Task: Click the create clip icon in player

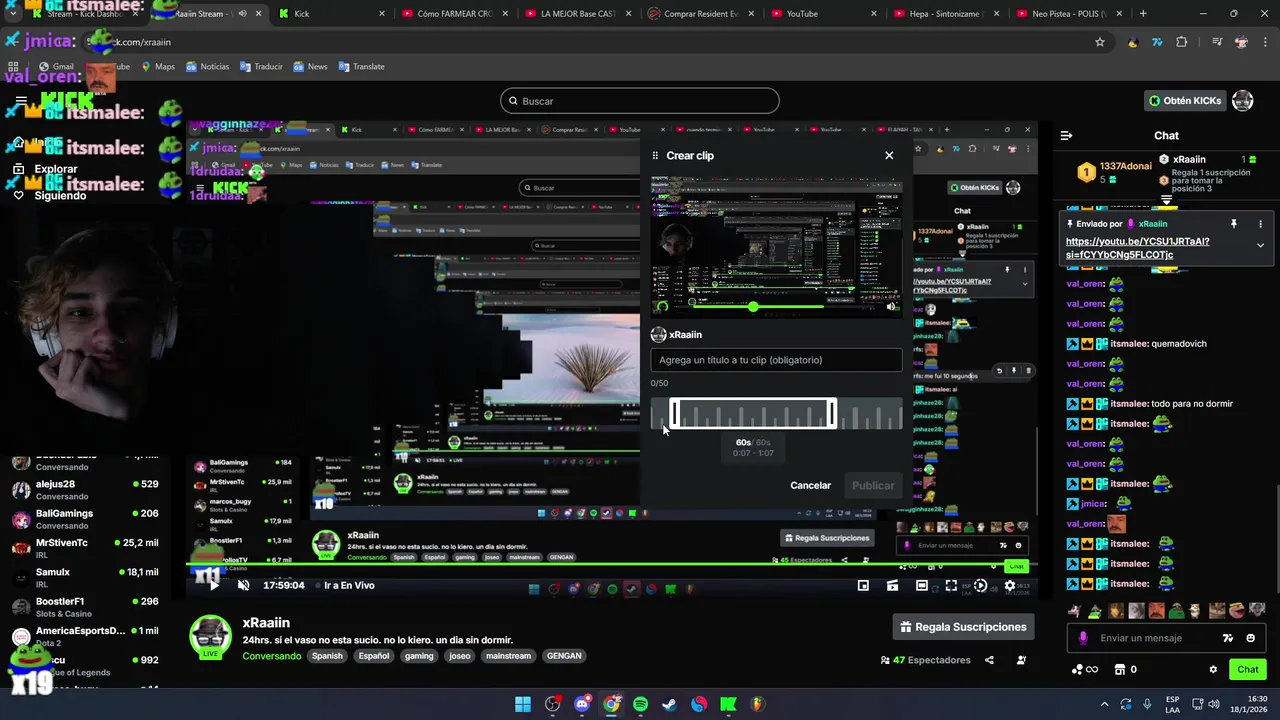Action: pos(892,585)
